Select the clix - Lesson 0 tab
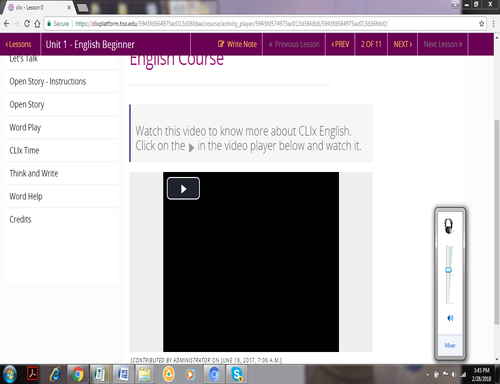The image size is (500, 384). click(38, 7)
